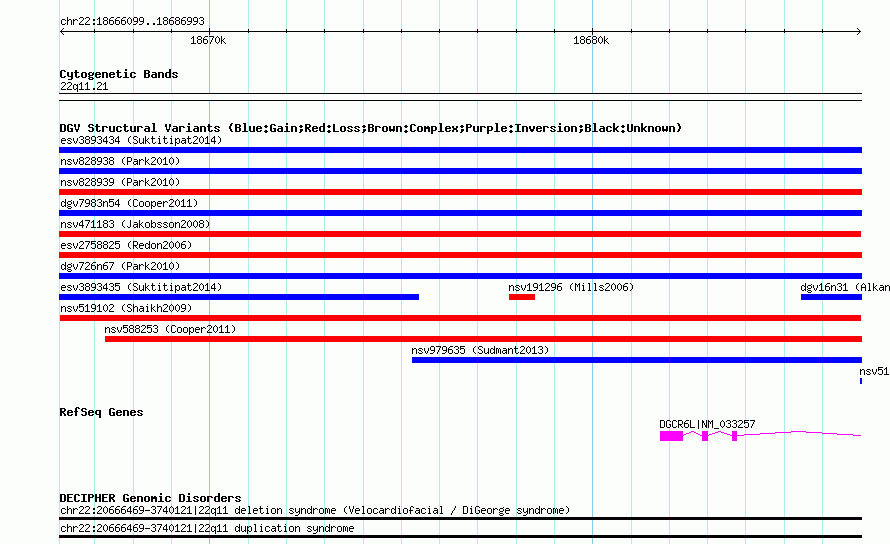Click the right arrow of the ruler

tap(858, 32)
